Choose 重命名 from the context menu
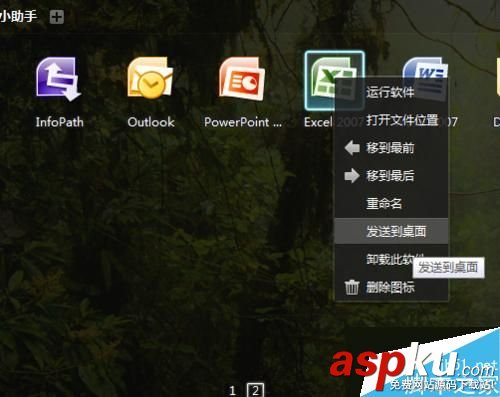This screenshot has height=397, width=500. pyautogui.click(x=391, y=203)
